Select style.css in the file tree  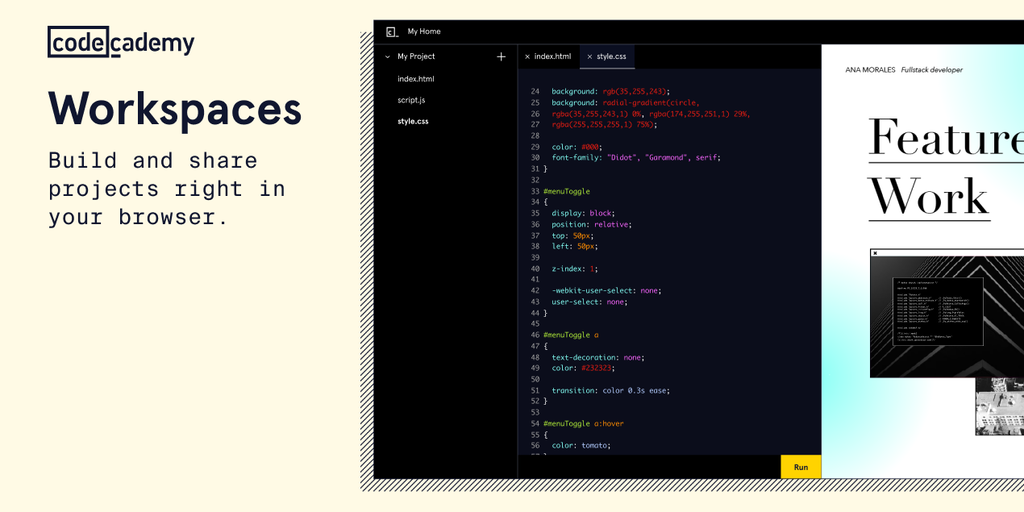pyautogui.click(x=413, y=121)
